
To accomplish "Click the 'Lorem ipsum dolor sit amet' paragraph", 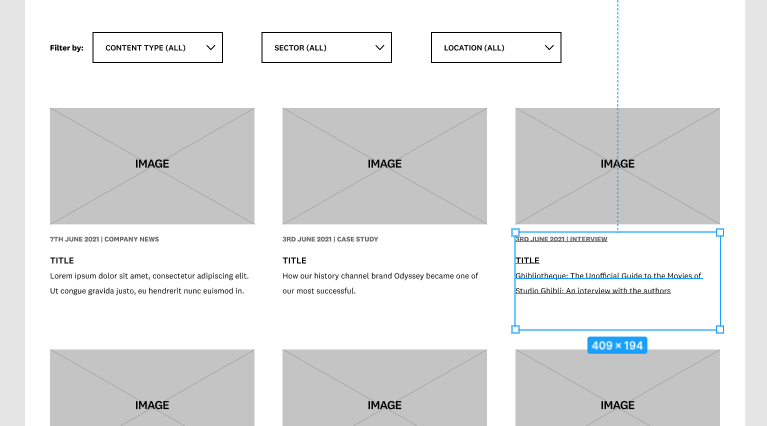I will point(149,283).
